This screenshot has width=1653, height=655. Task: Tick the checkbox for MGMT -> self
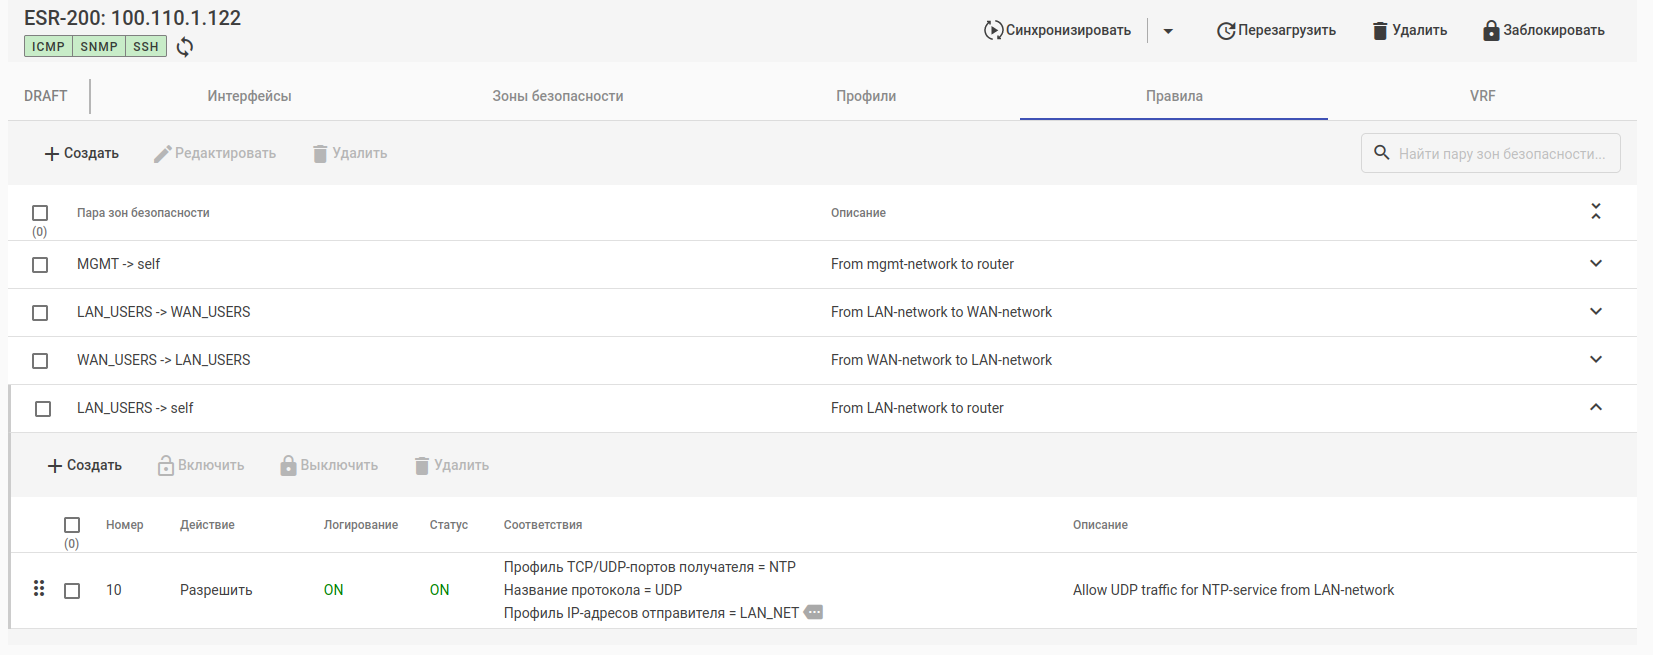[40, 265]
